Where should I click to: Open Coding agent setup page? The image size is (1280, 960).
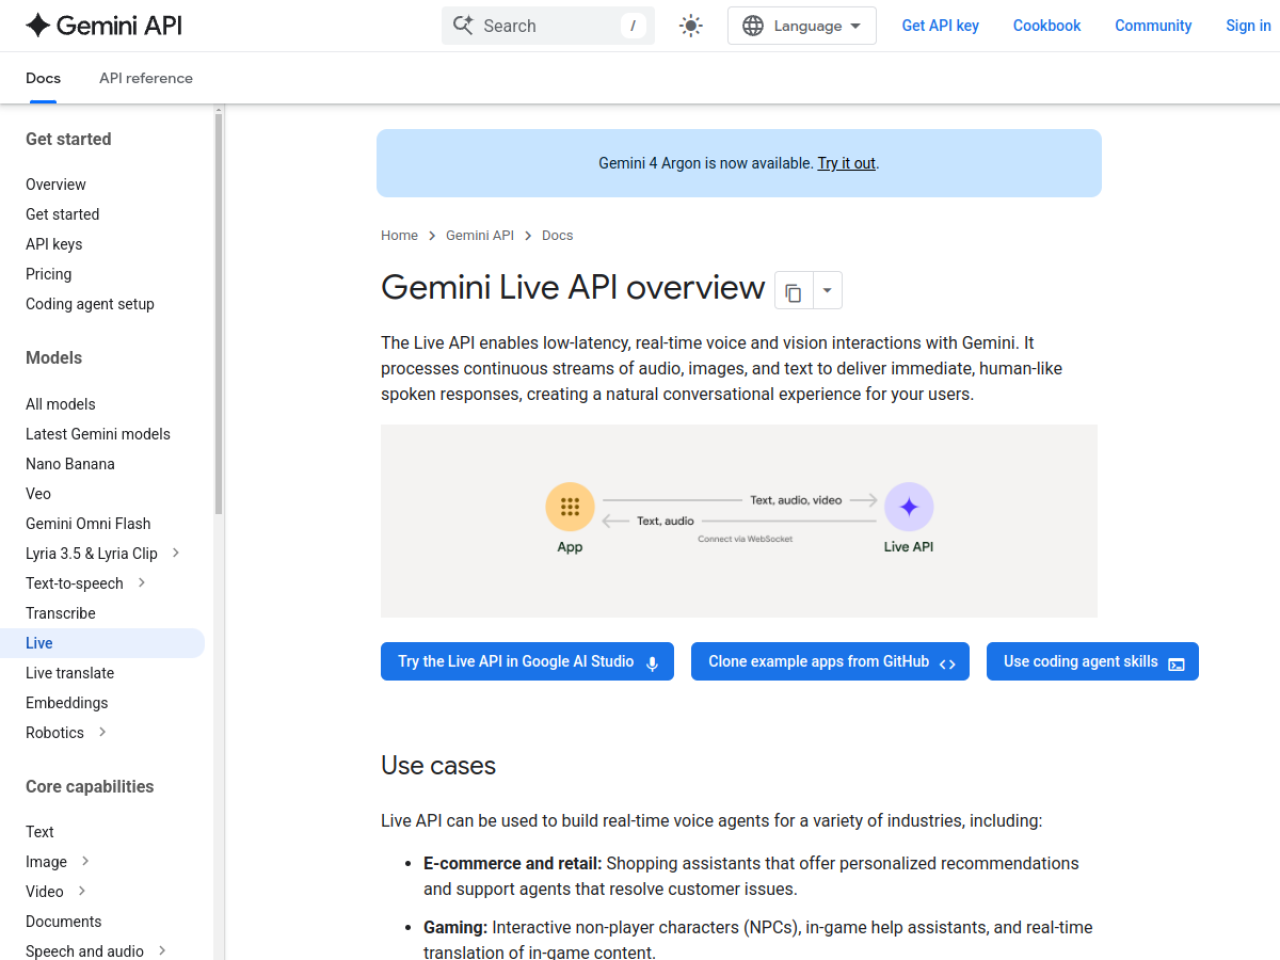[90, 304]
